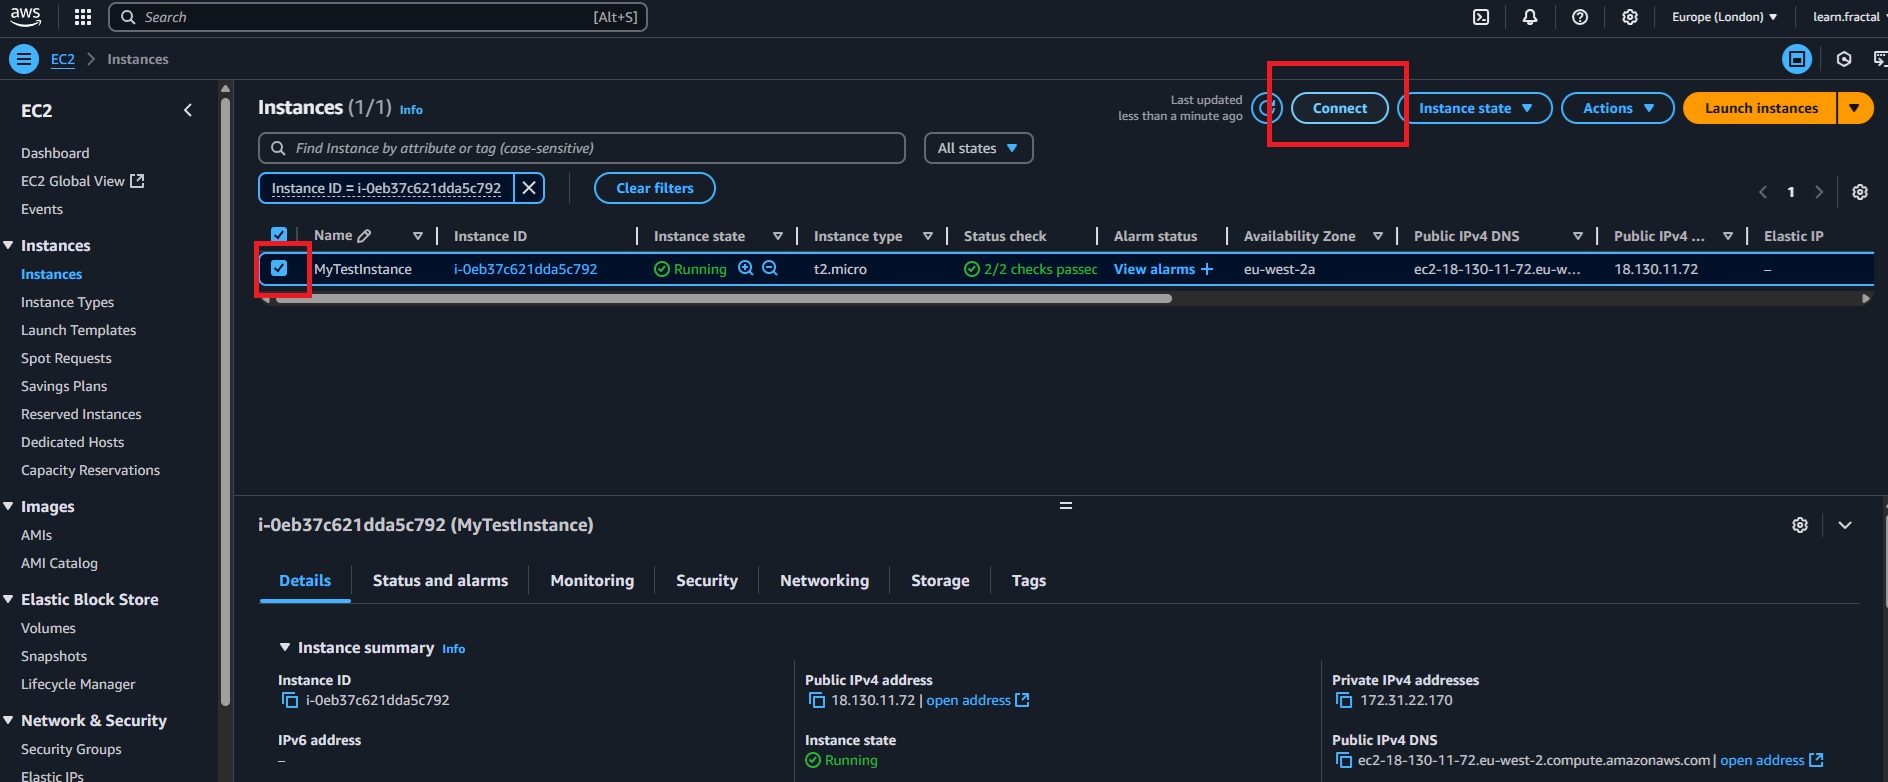Toggle the hamburger navigation menu

click(x=24, y=59)
